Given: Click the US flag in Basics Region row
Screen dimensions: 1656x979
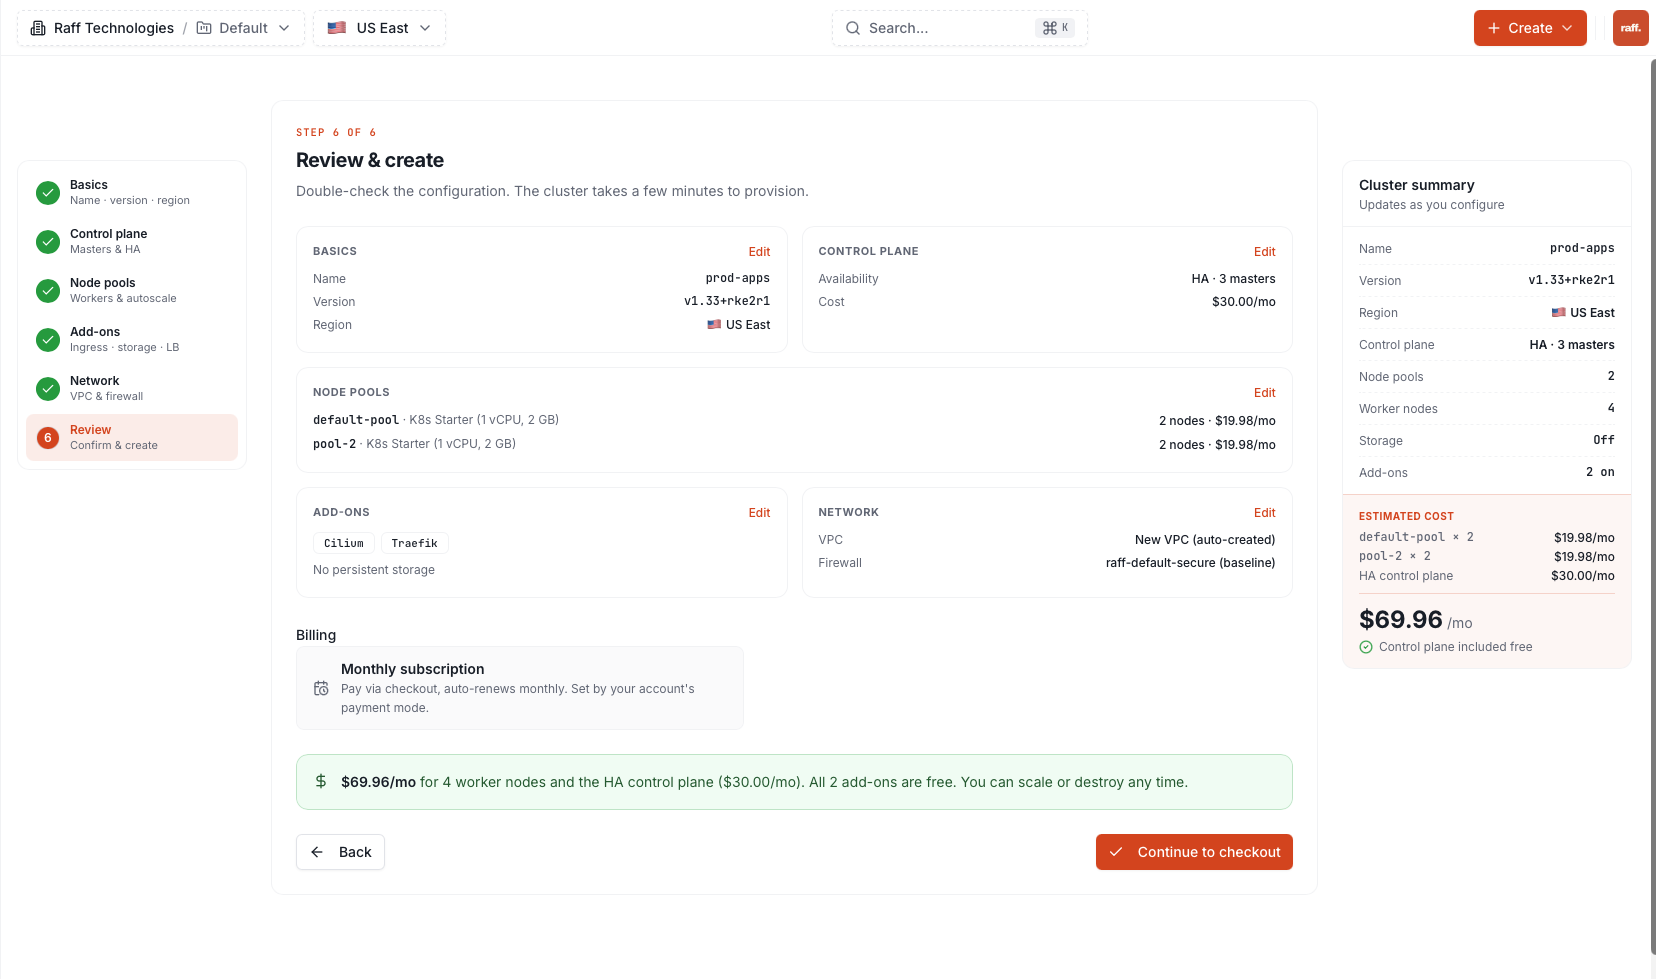Looking at the screenshot, I should click(714, 325).
